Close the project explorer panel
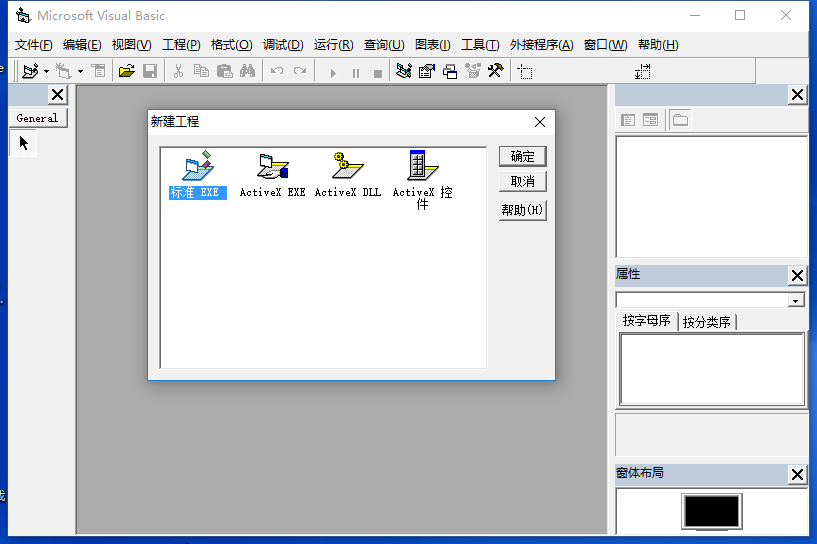This screenshot has height=544, width=817. pos(797,95)
